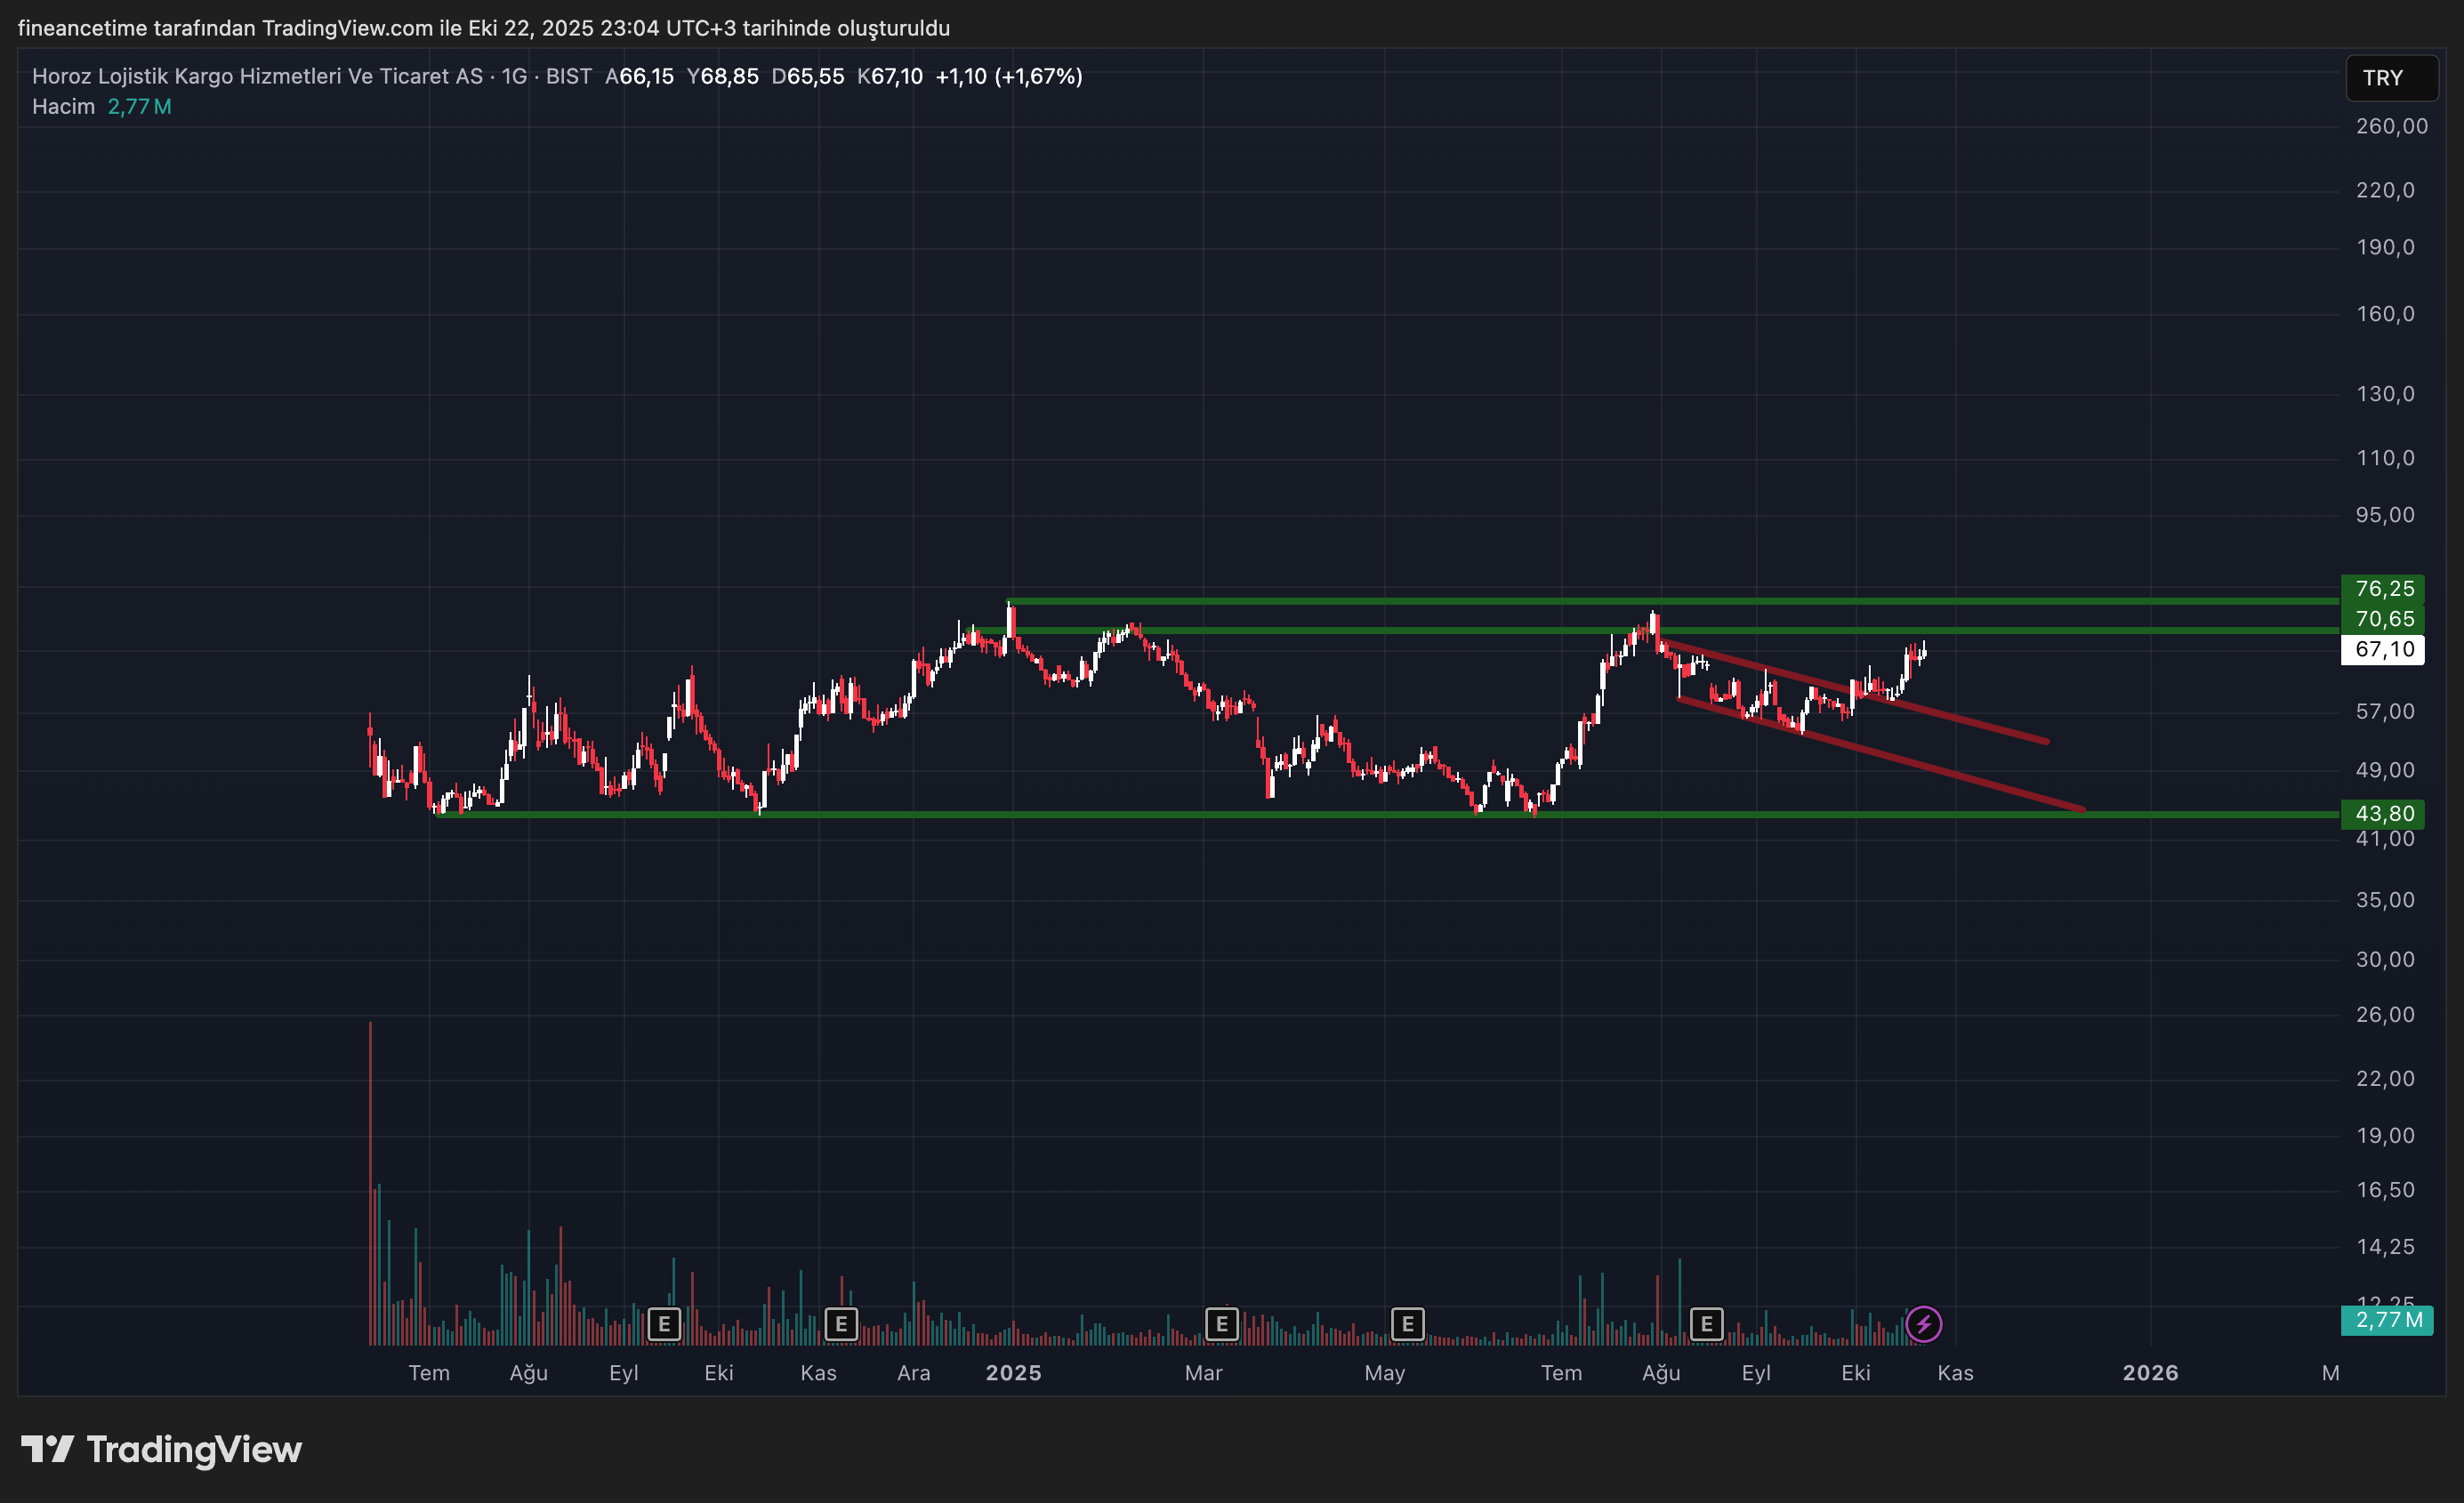Image resolution: width=2464 pixels, height=1503 pixels.
Task: Click the white 67,10 current price tag
Action: 2383,649
